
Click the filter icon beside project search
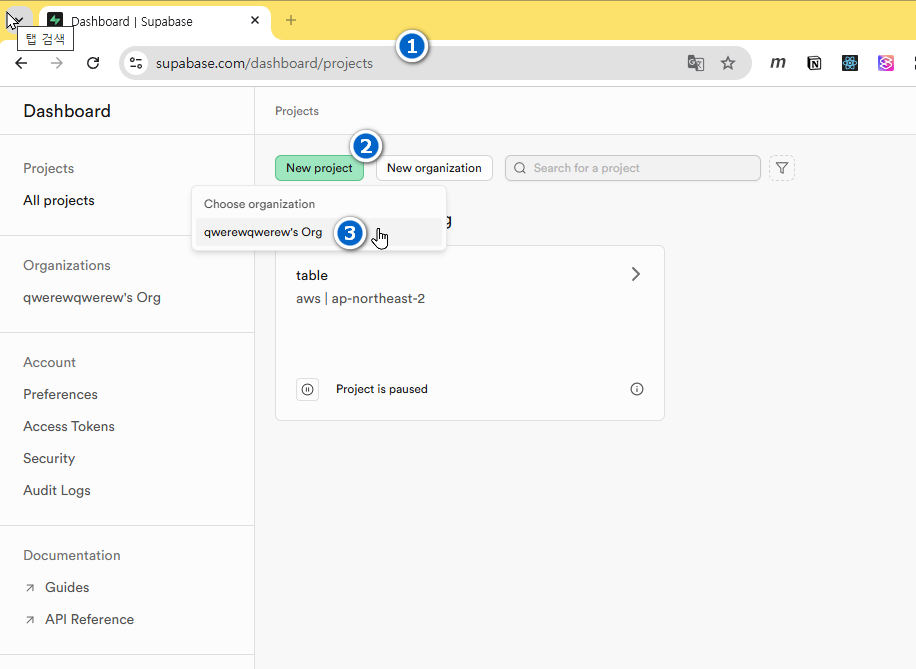(782, 168)
